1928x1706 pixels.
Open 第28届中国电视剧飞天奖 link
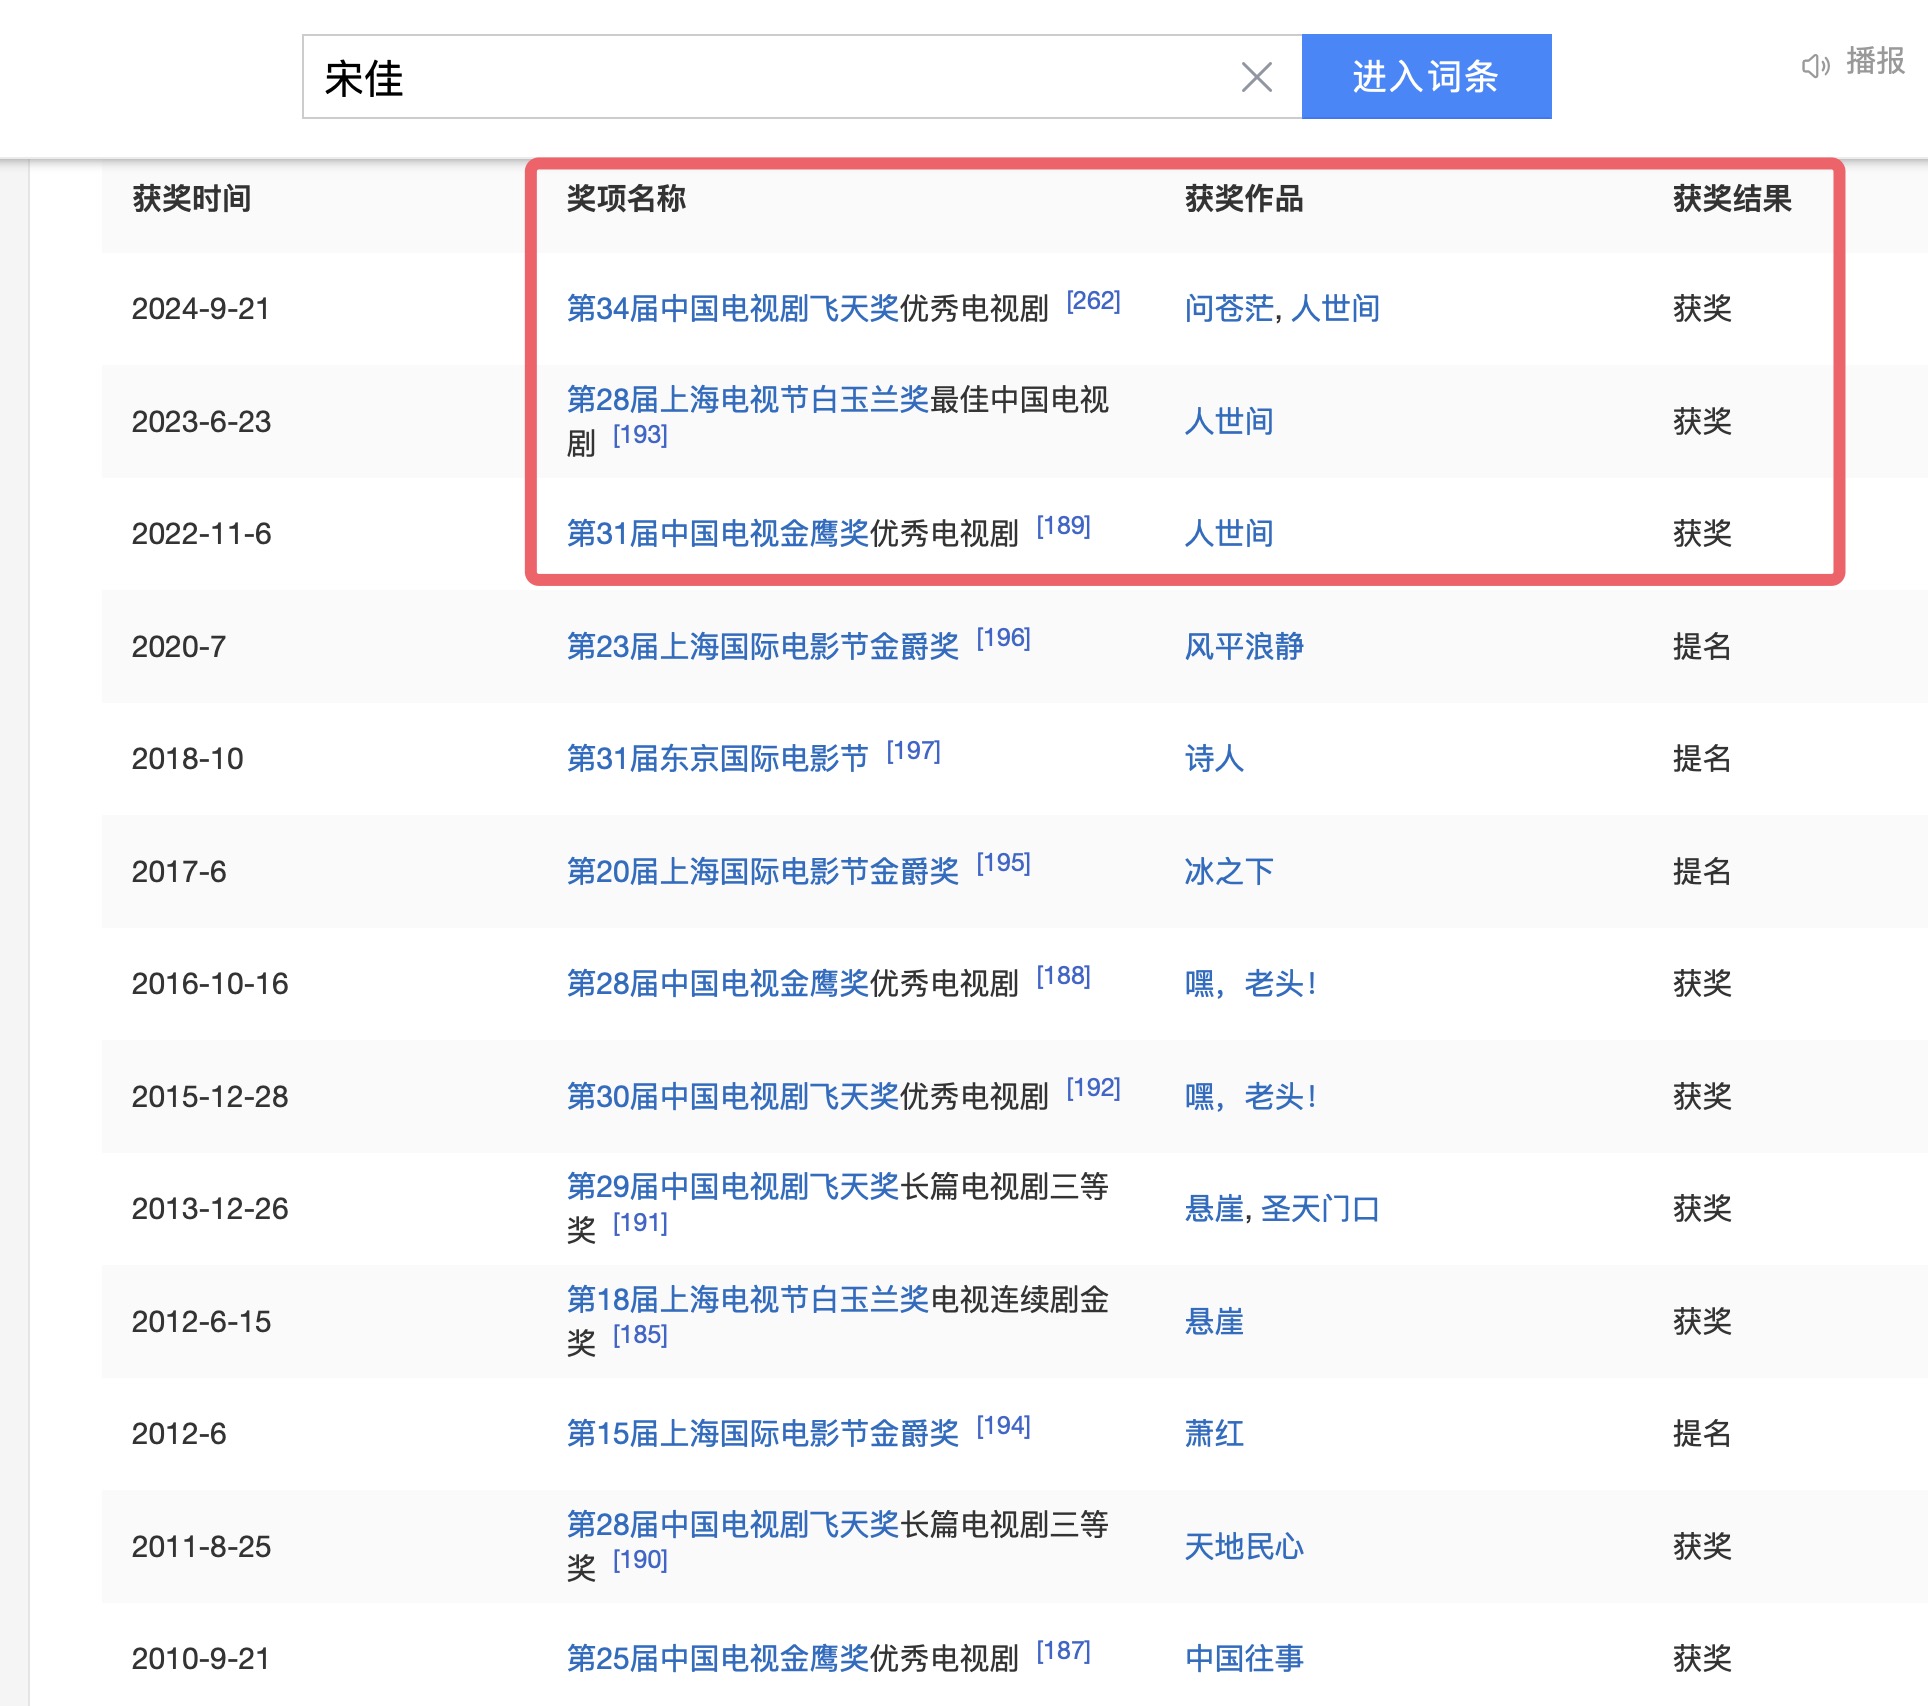pyautogui.click(x=733, y=1525)
